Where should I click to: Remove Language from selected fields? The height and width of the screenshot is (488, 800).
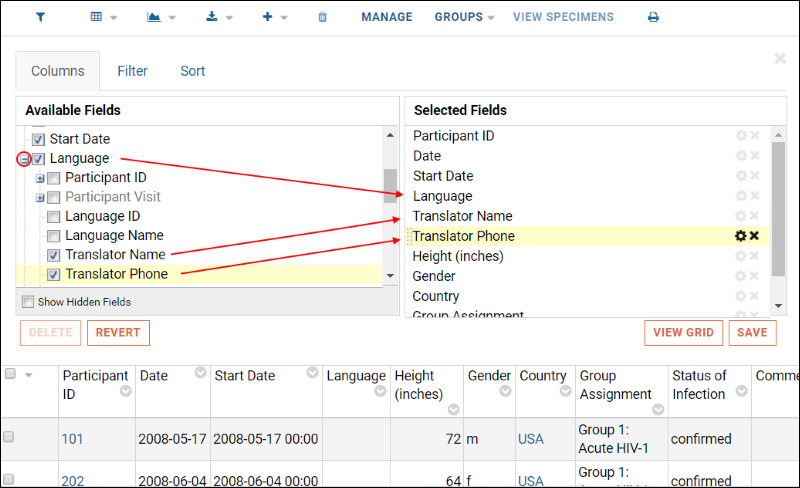tap(755, 196)
